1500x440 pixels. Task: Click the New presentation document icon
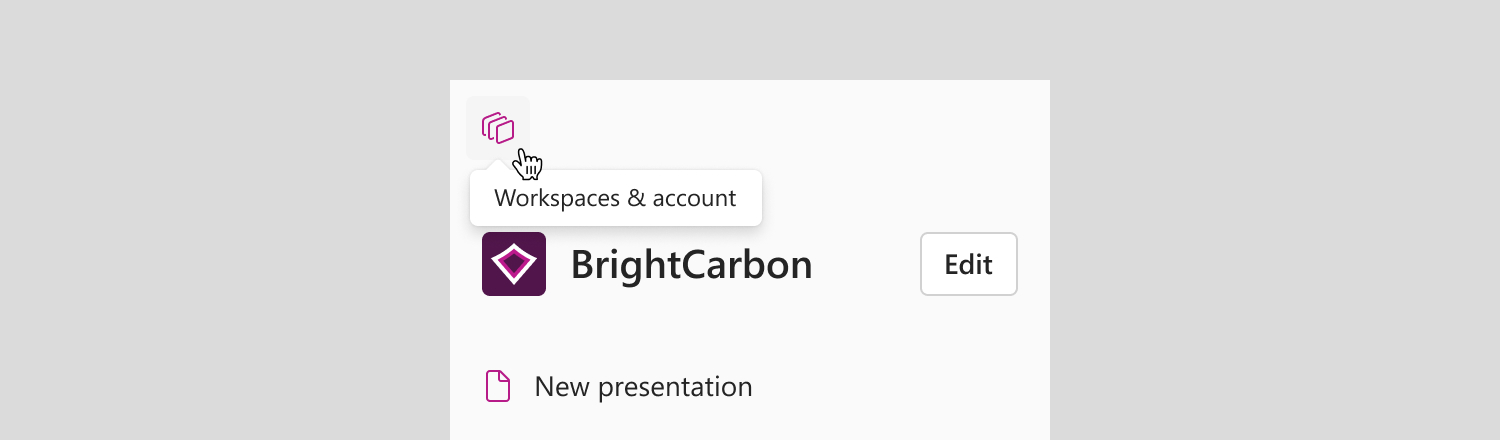coord(498,386)
